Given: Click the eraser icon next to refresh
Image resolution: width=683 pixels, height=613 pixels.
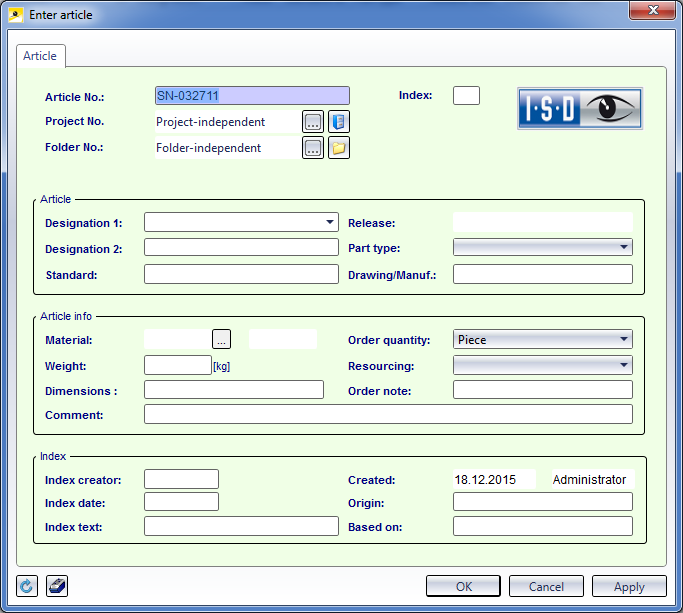Looking at the screenshot, I should pos(57,586).
